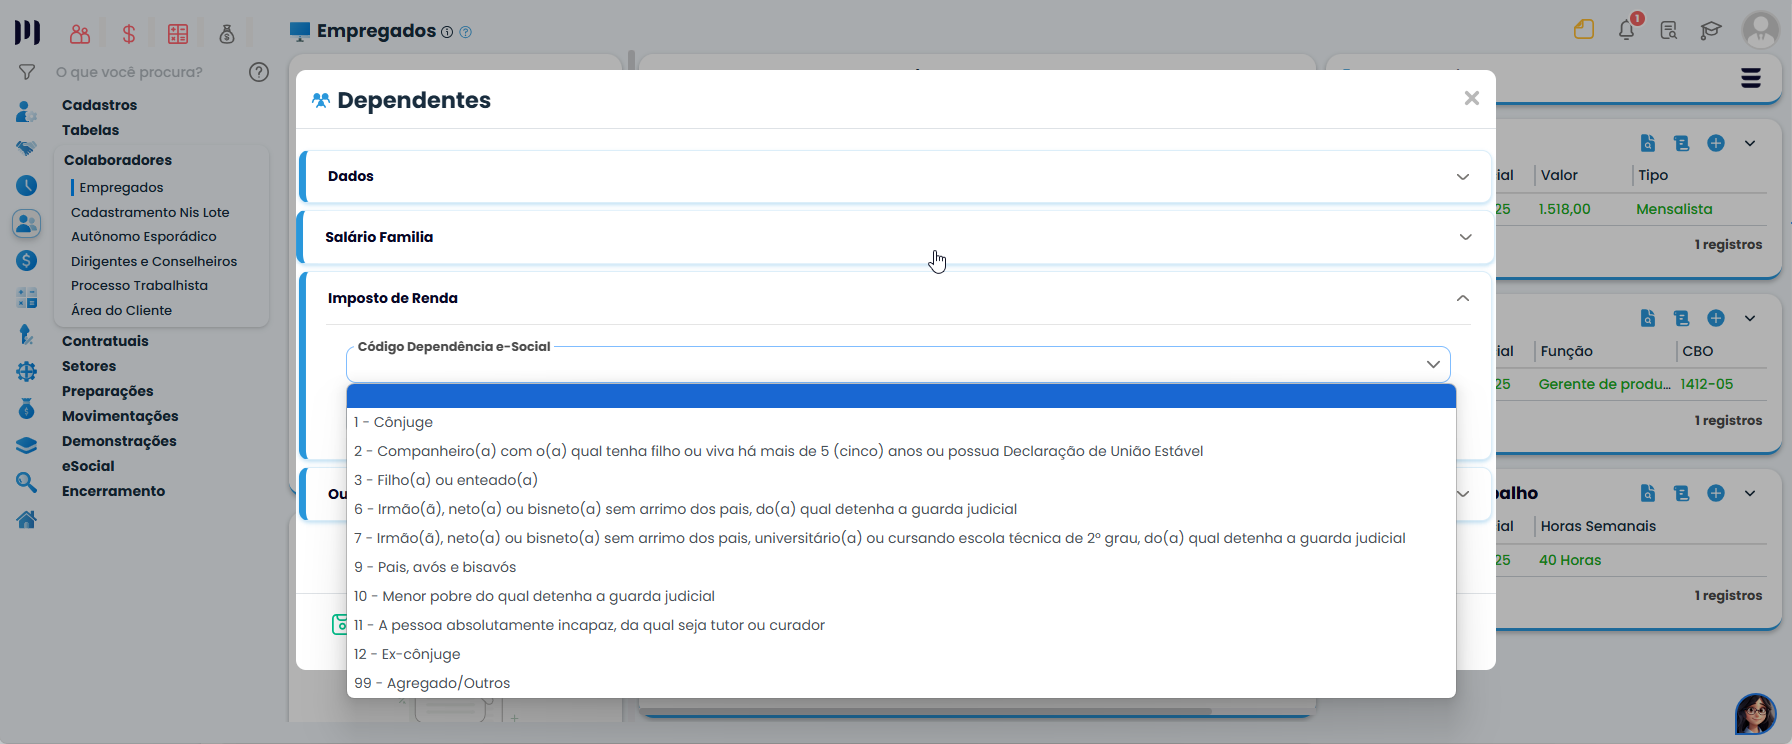Open the red dollar sign module
This screenshot has height=744, width=1792.
[129, 34]
